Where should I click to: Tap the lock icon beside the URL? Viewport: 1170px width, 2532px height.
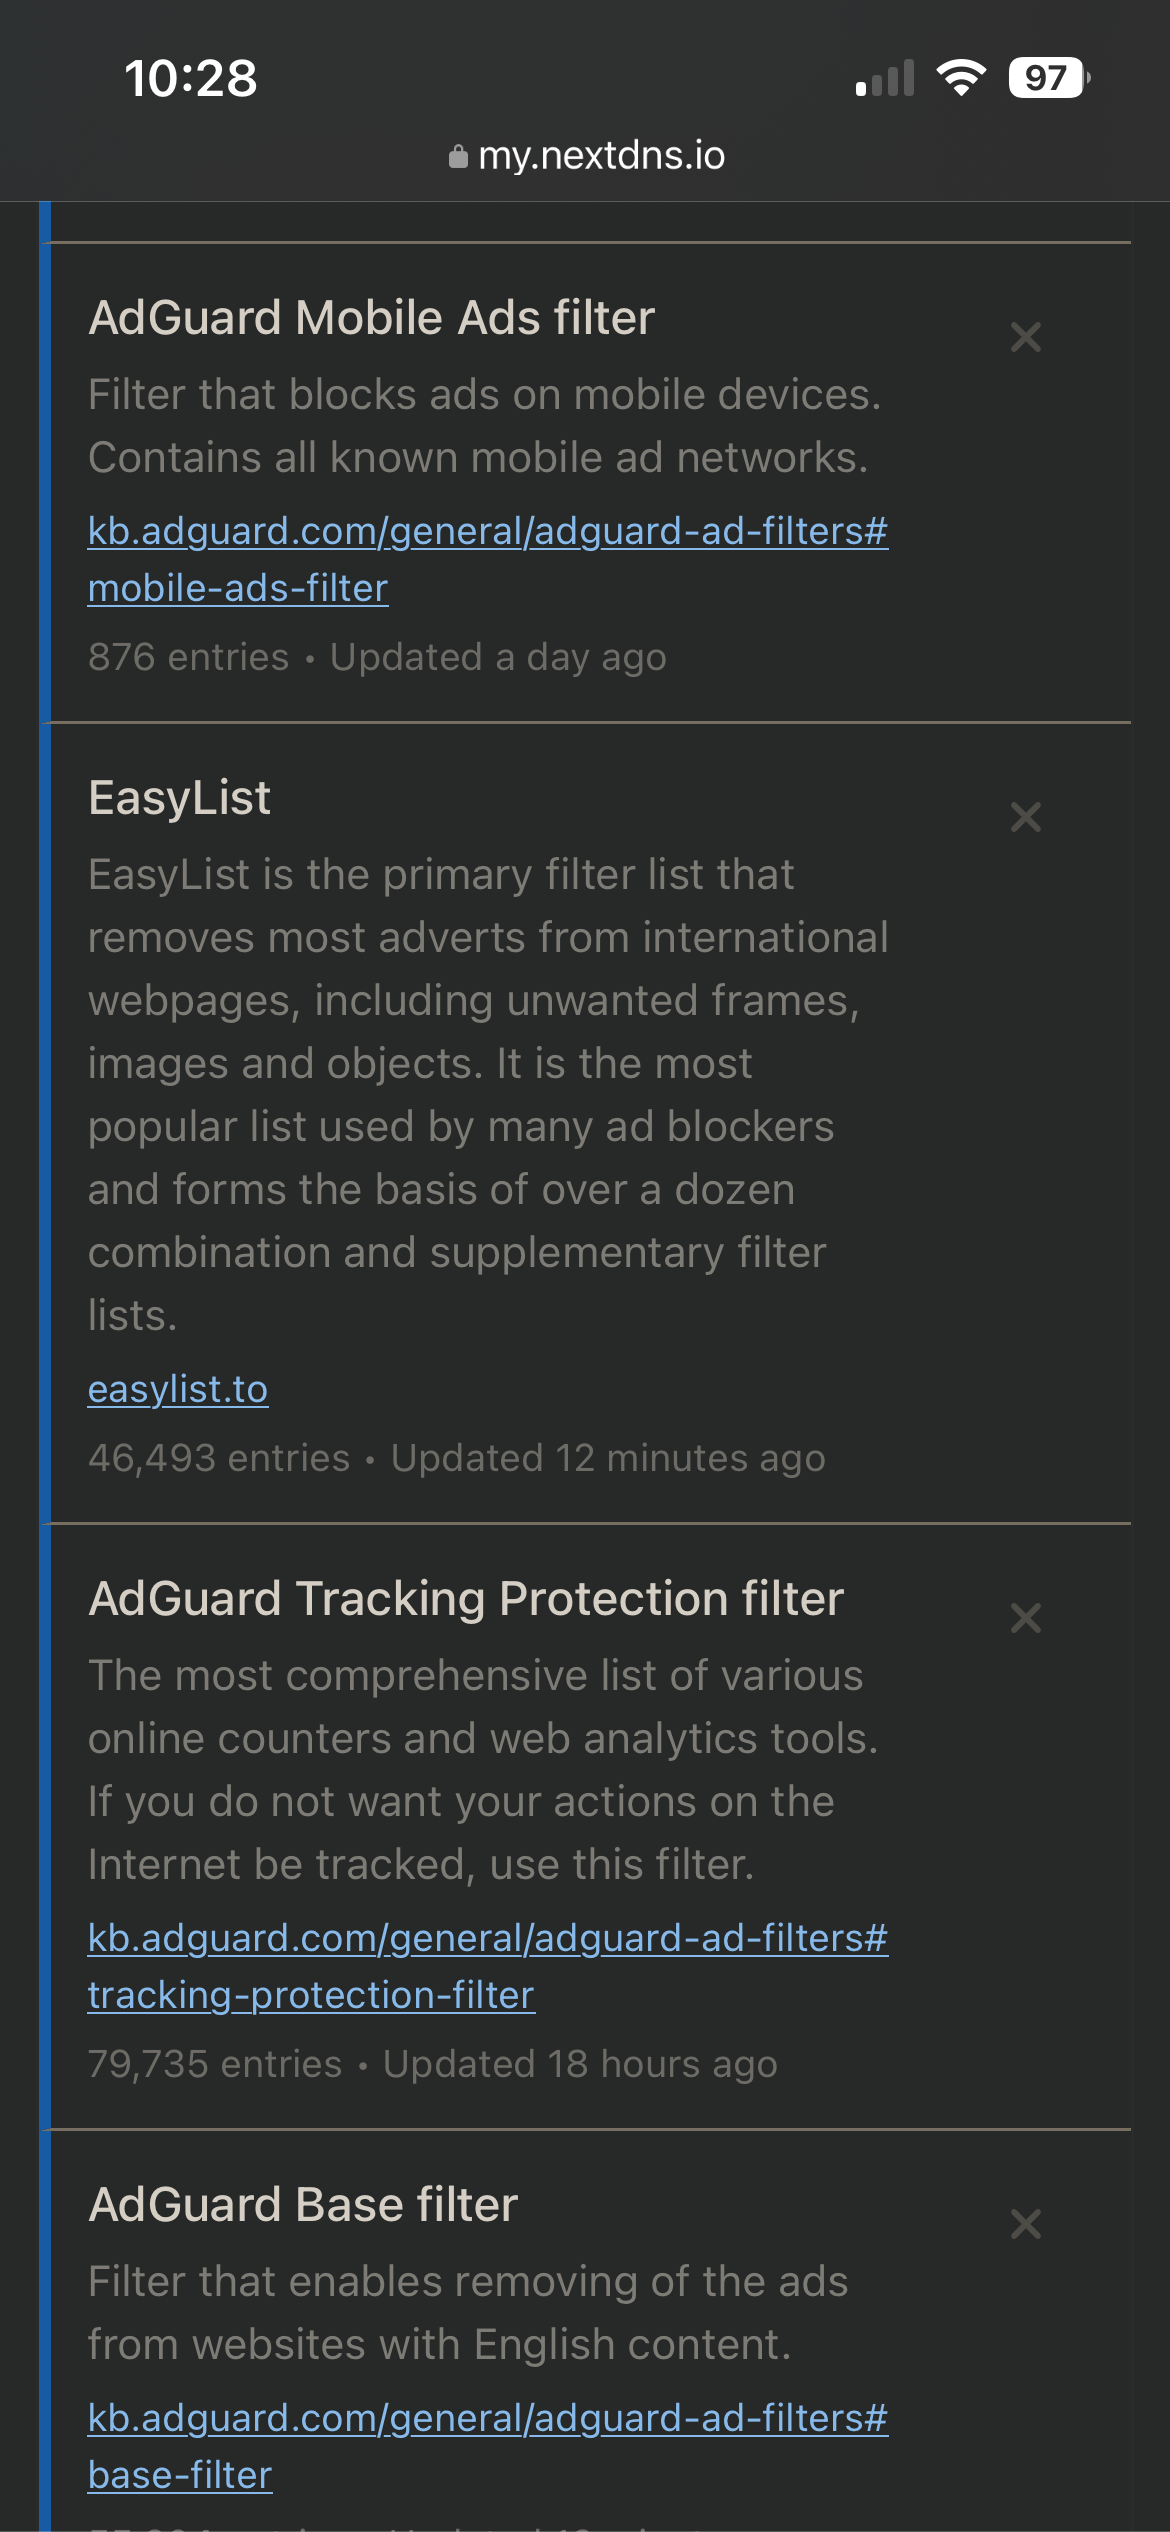pyautogui.click(x=458, y=157)
